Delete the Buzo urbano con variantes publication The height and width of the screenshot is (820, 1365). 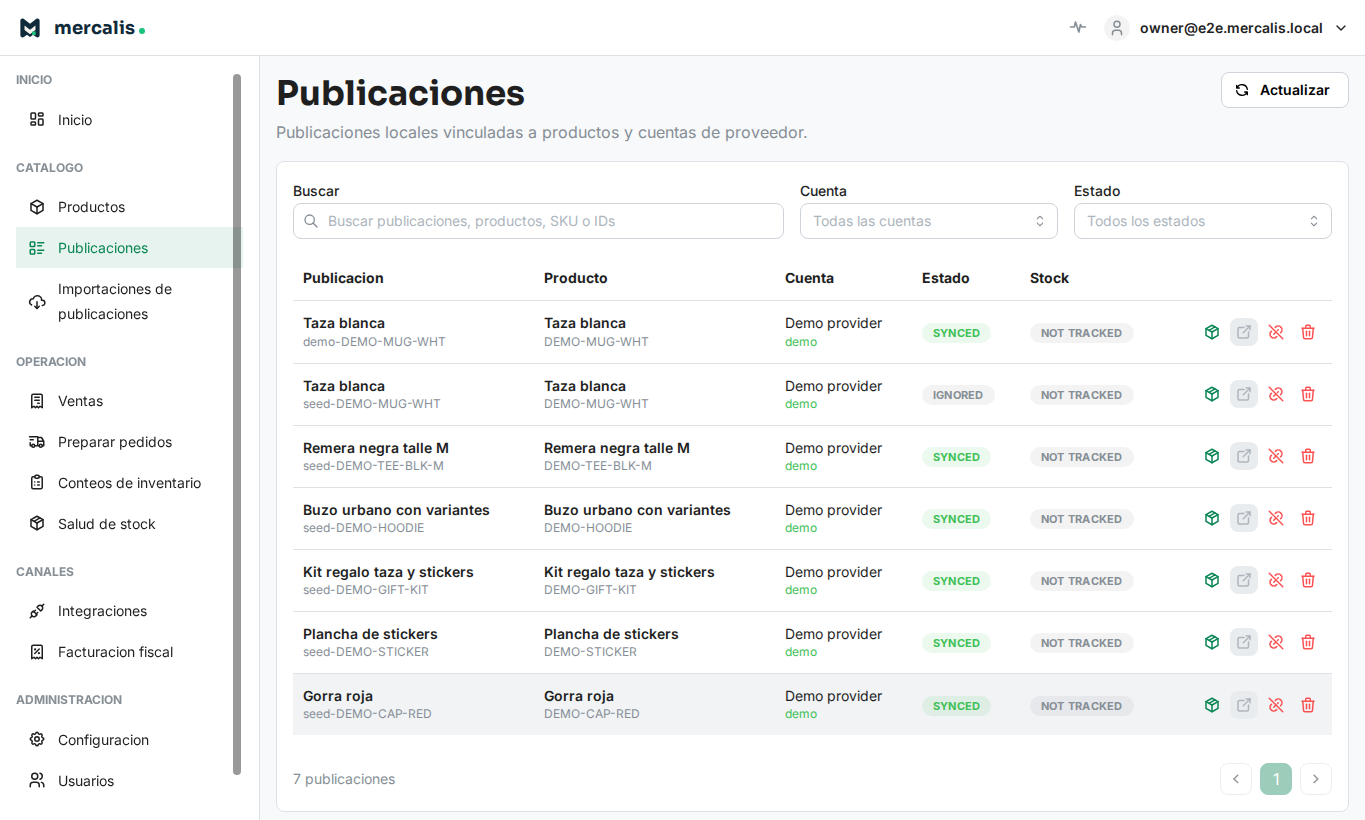click(1308, 518)
